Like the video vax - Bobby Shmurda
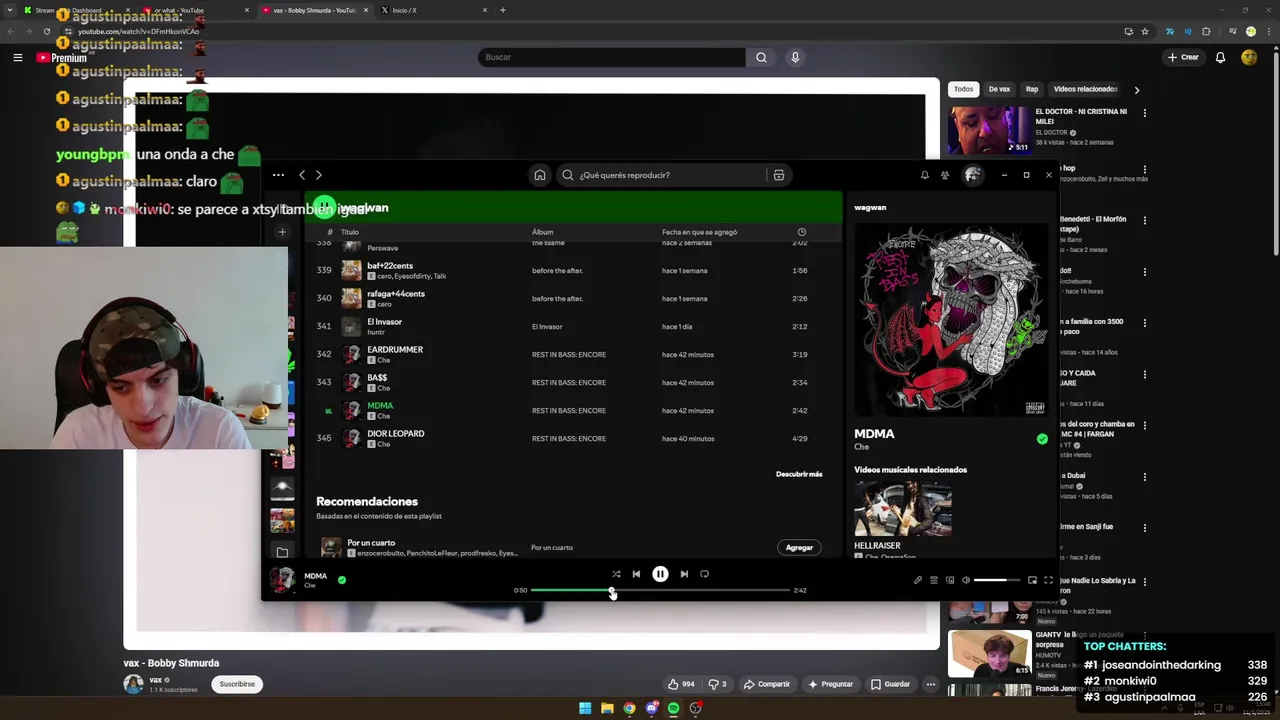 click(x=681, y=684)
